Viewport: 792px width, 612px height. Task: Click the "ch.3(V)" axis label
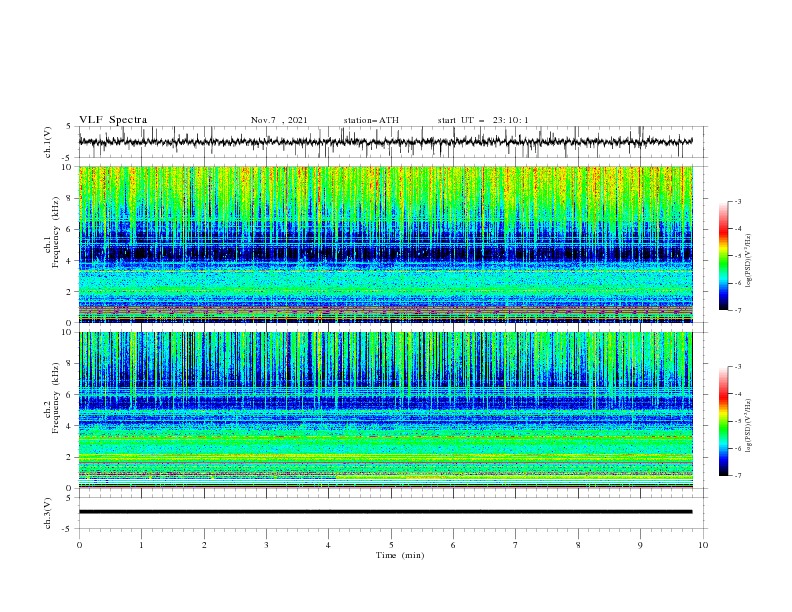pos(48,513)
